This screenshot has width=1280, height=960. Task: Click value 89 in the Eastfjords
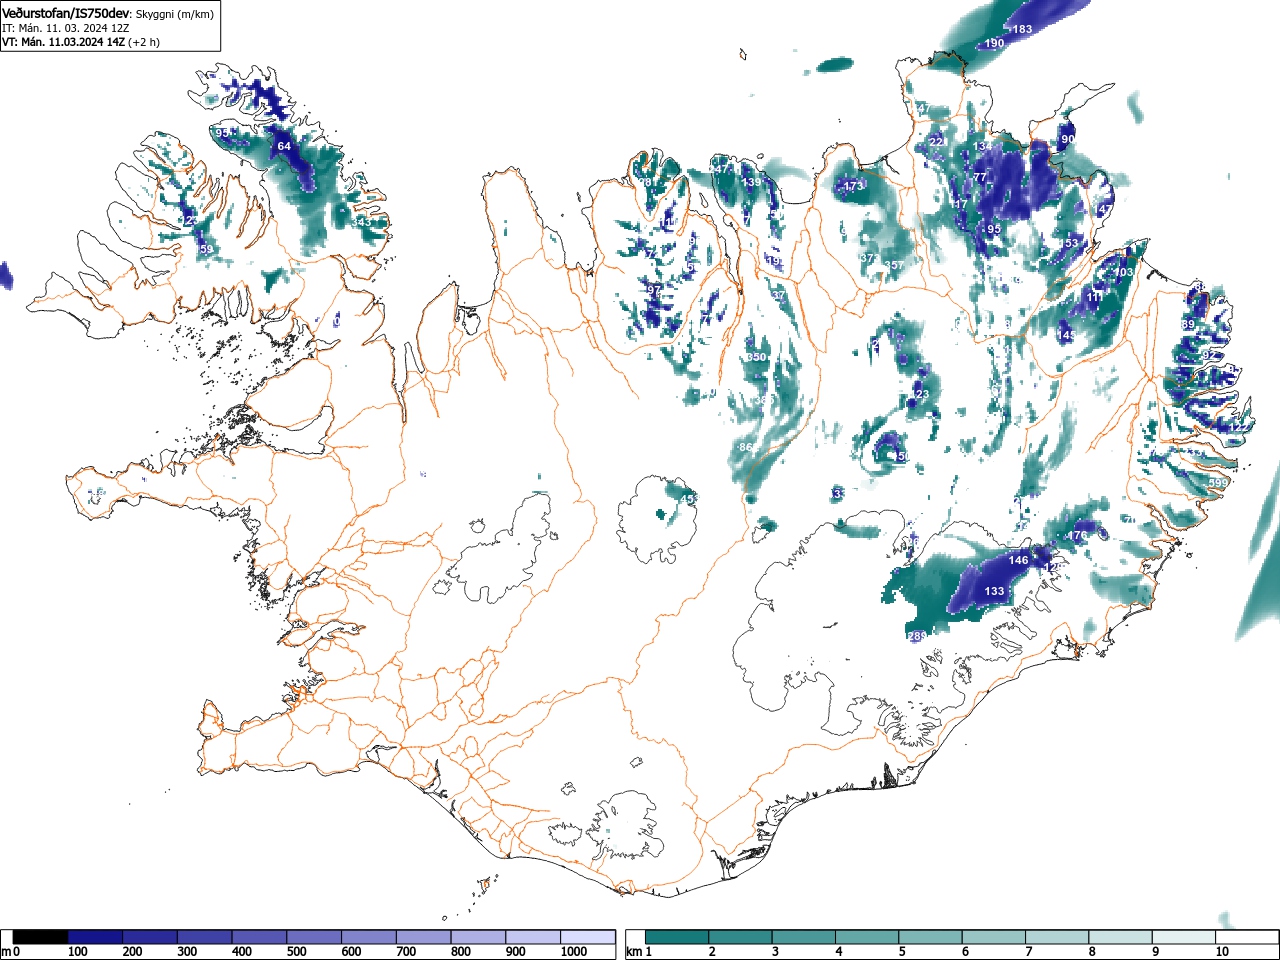[1188, 325]
